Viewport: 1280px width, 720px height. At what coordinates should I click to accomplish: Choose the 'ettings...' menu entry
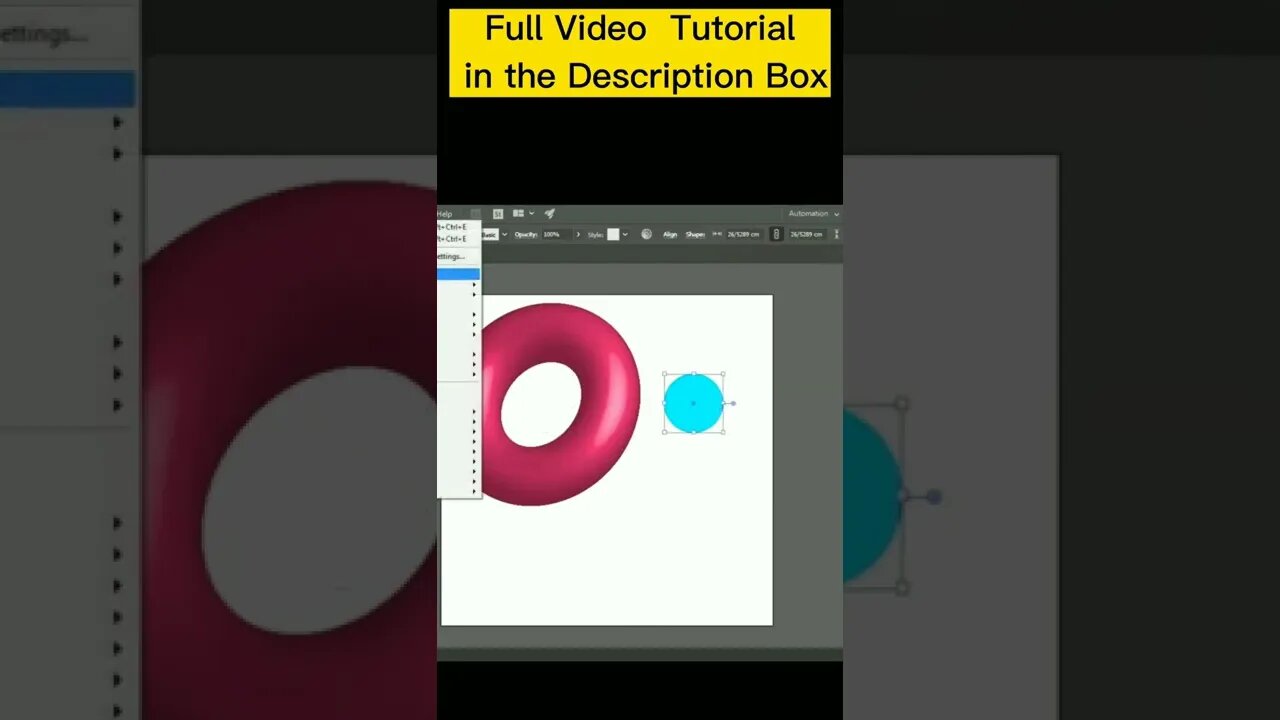451,256
